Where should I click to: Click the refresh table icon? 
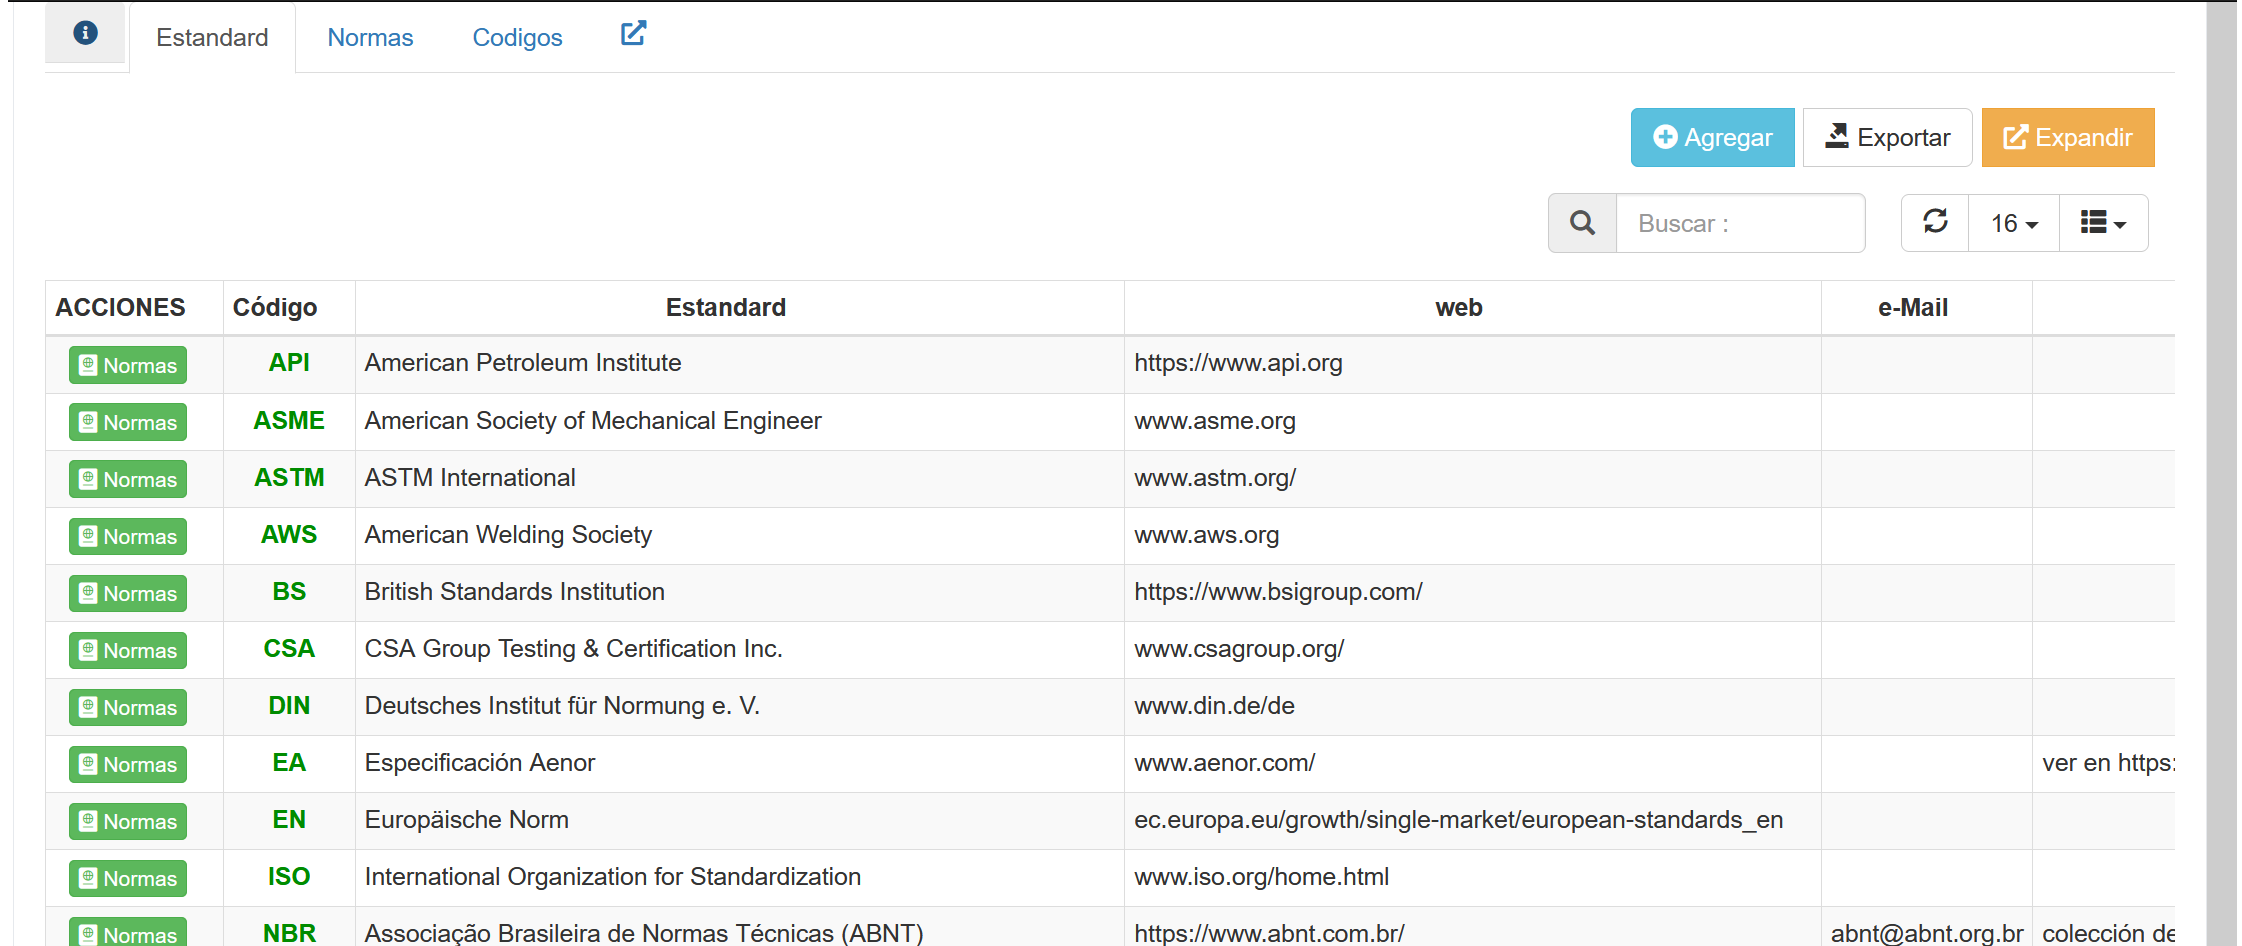[1935, 222]
